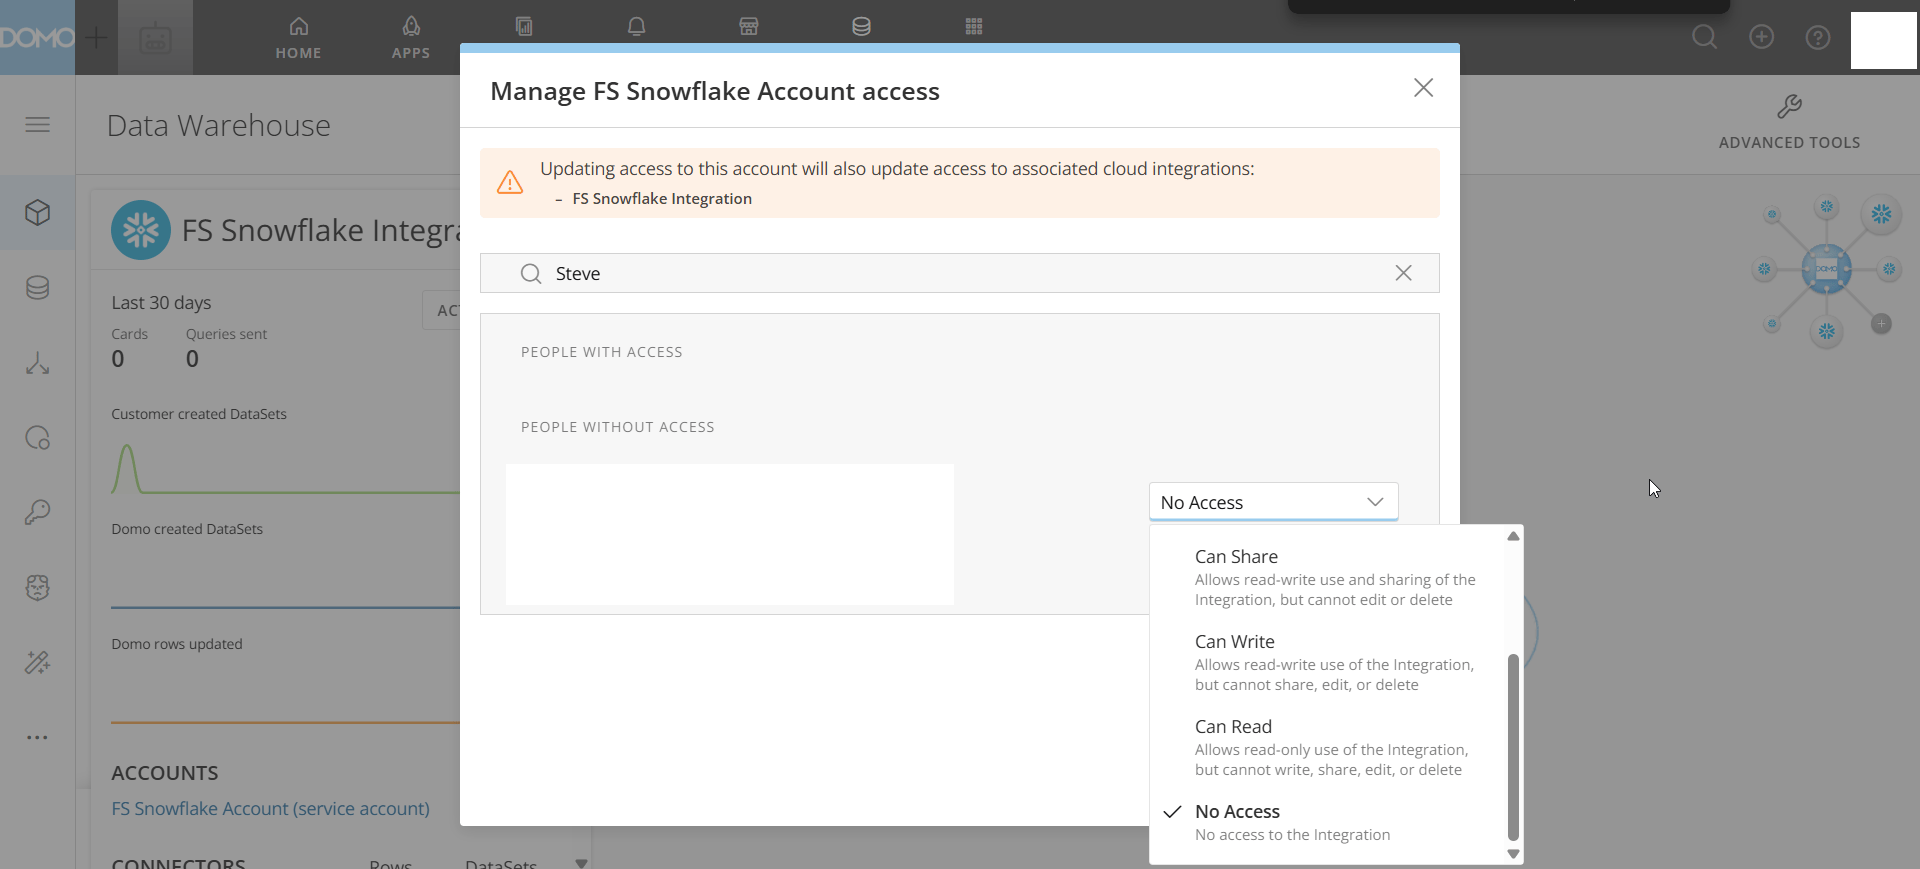The image size is (1920, 869).
Task: Close the Manage FS Snowflake Account access dialog
Action: click(1423, 88)
